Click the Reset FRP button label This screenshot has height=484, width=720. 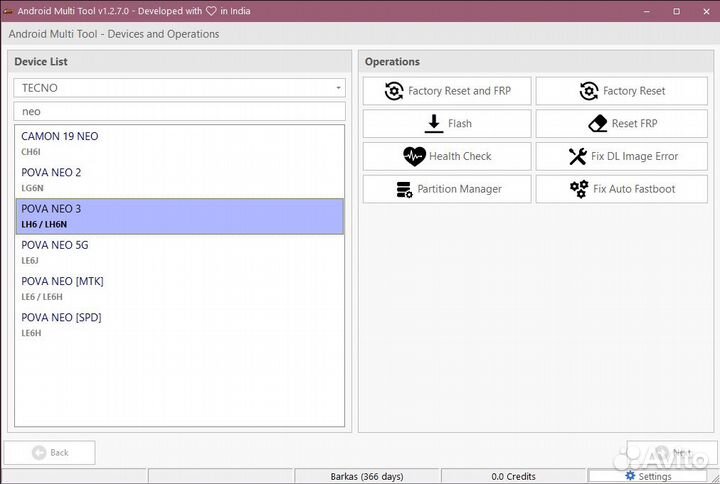634,124
